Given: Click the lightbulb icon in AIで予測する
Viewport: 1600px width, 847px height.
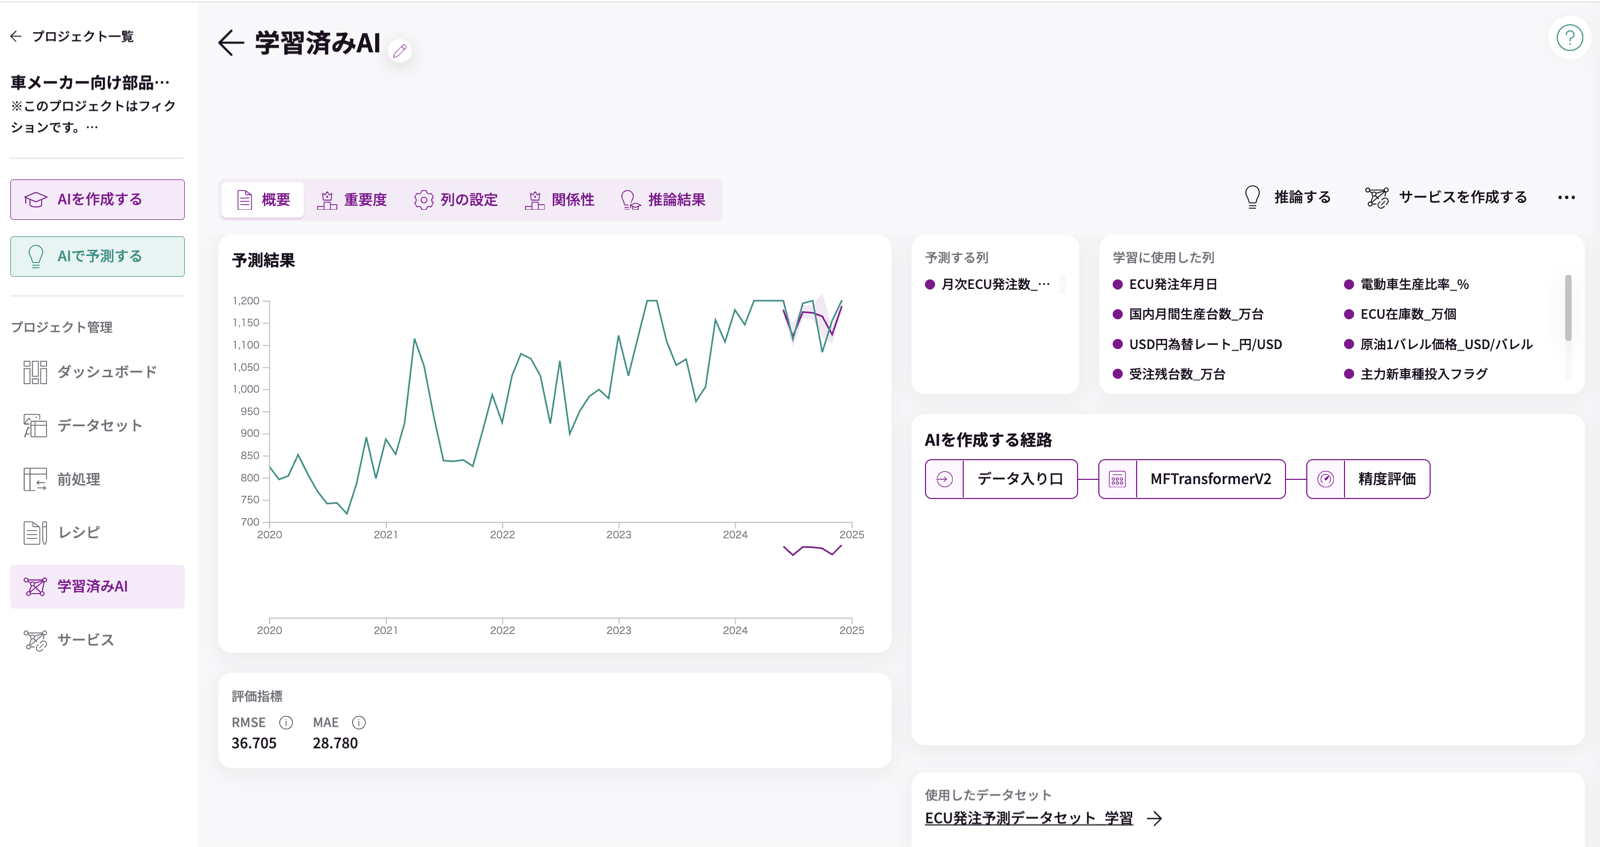Looking at the screenshot, I should [x=36, y=256].
